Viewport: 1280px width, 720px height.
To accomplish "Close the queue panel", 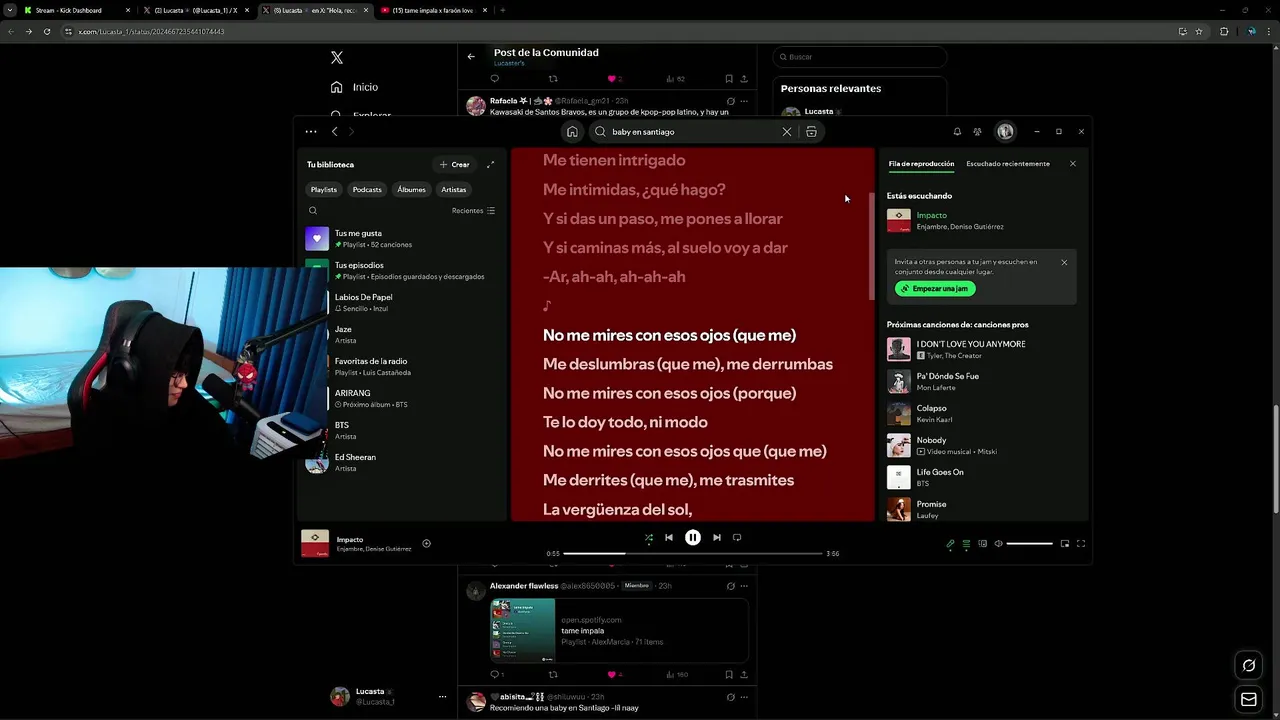I will [1073, 163].
